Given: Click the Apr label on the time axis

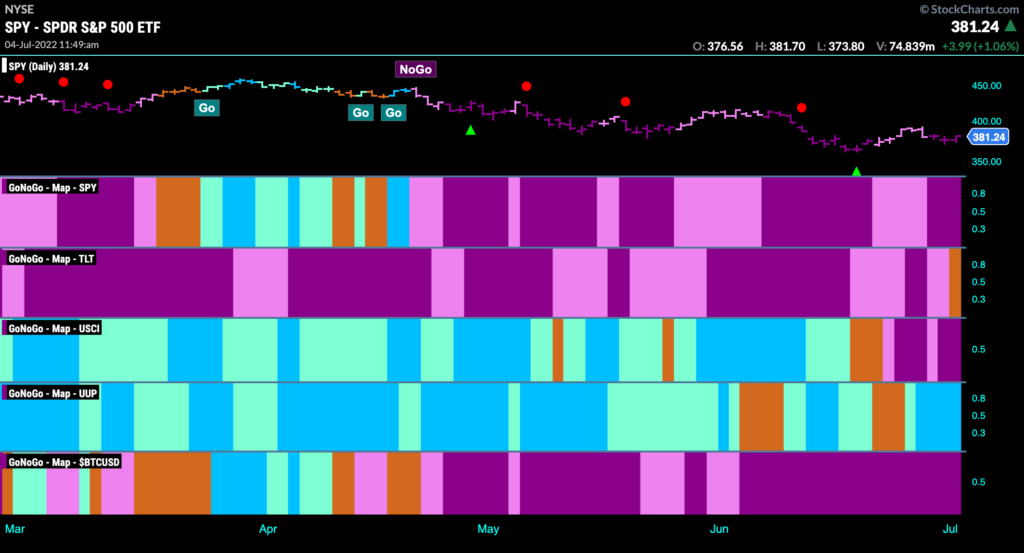Looking at the screenshot, I should point(268,529).
